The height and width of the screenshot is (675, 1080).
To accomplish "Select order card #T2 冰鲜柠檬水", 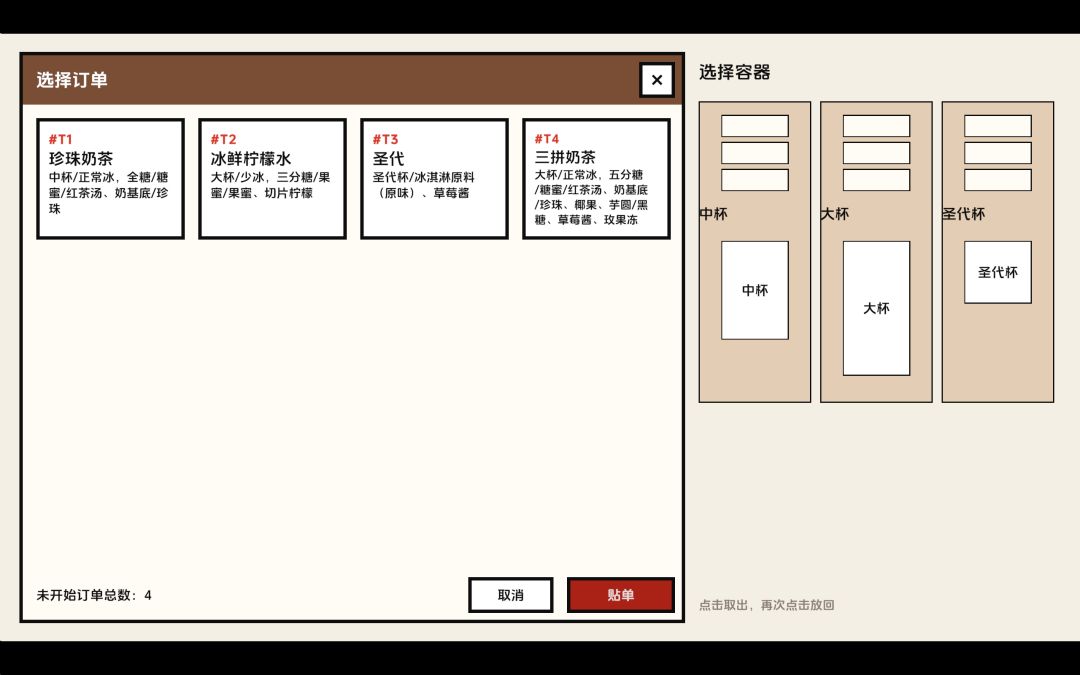I will click(x=272, y=179).
